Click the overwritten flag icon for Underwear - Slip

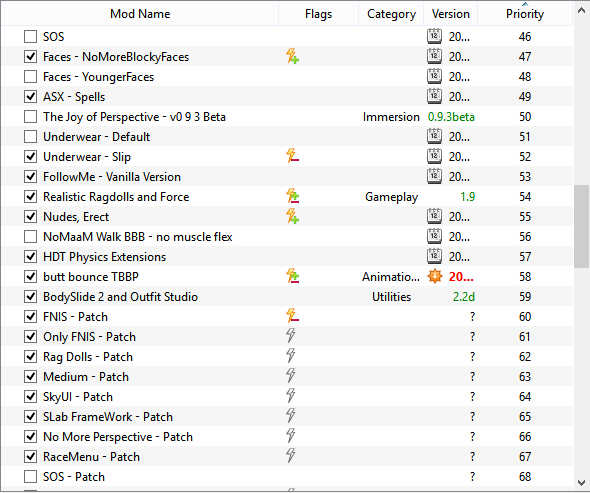[292, 156]
